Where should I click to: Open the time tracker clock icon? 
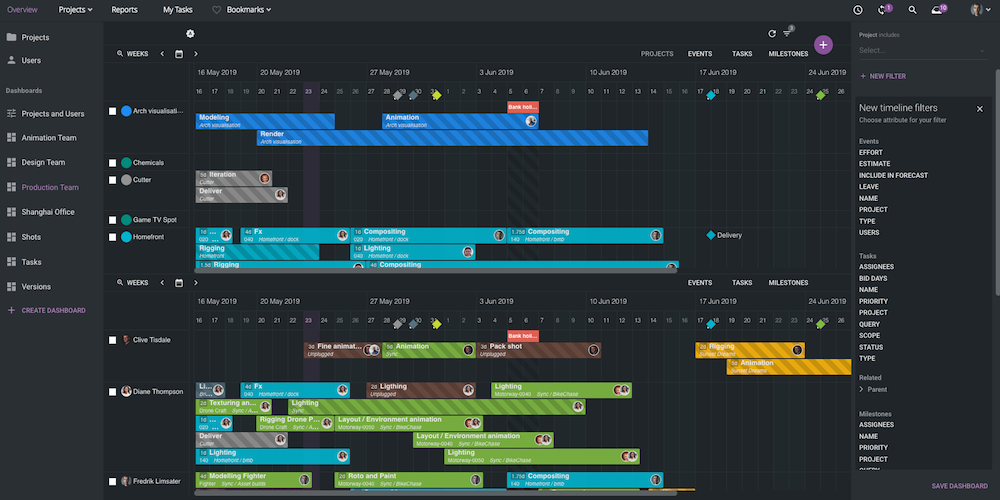[x=858, y=10]
